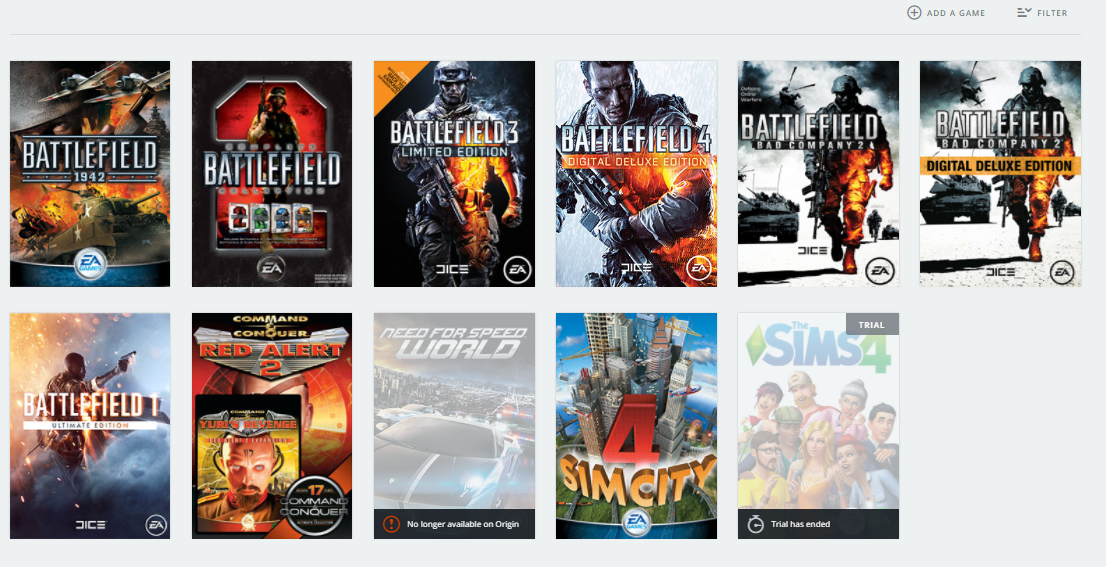Click the Limited Edition label on Battlefield 3
The height and width of the screenshot is (567, 1106).
click(x=454, y=152)
